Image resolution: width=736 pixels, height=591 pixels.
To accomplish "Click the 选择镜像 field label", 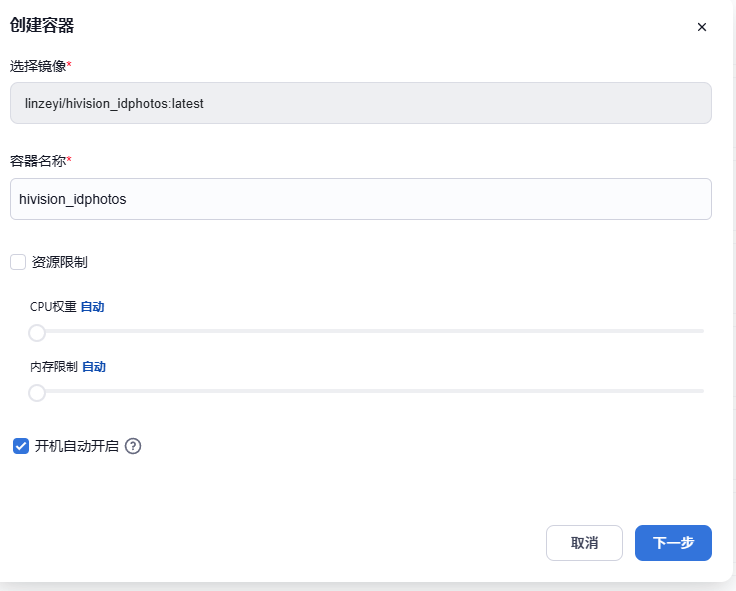I will (38, 66).
